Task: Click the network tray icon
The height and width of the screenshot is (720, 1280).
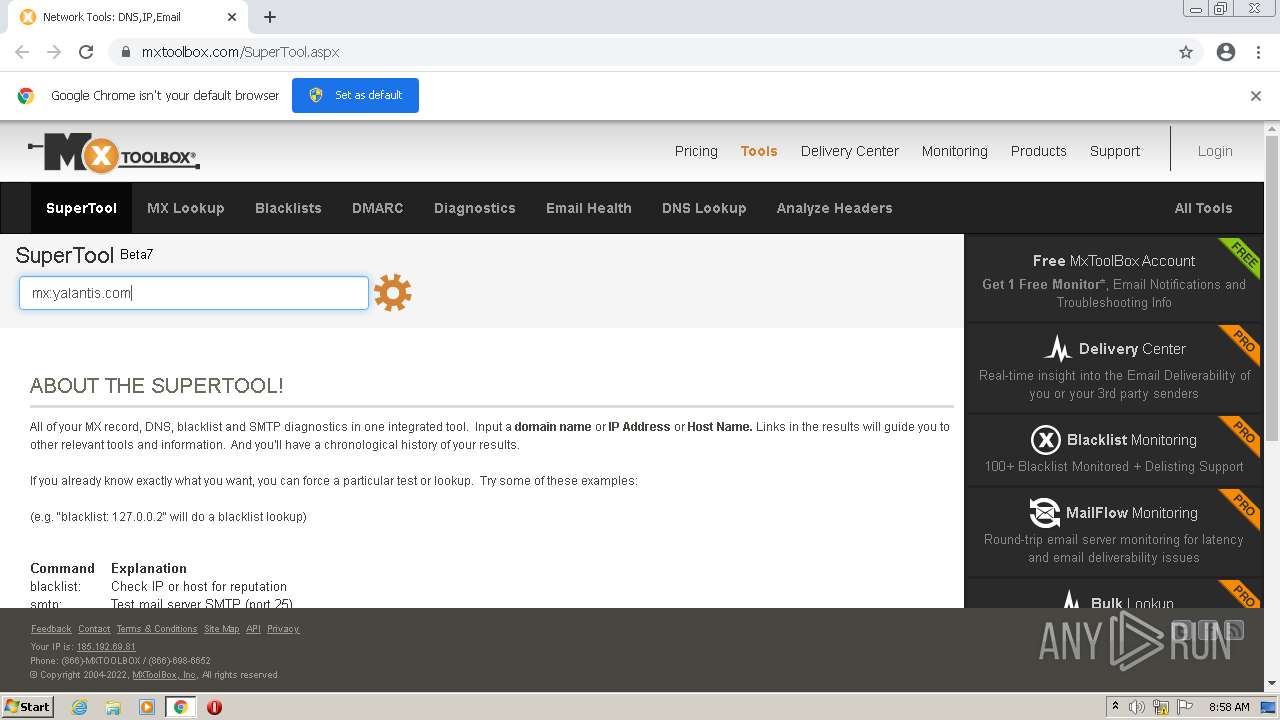Action: pyautogui.click(x=1161, y=707)
